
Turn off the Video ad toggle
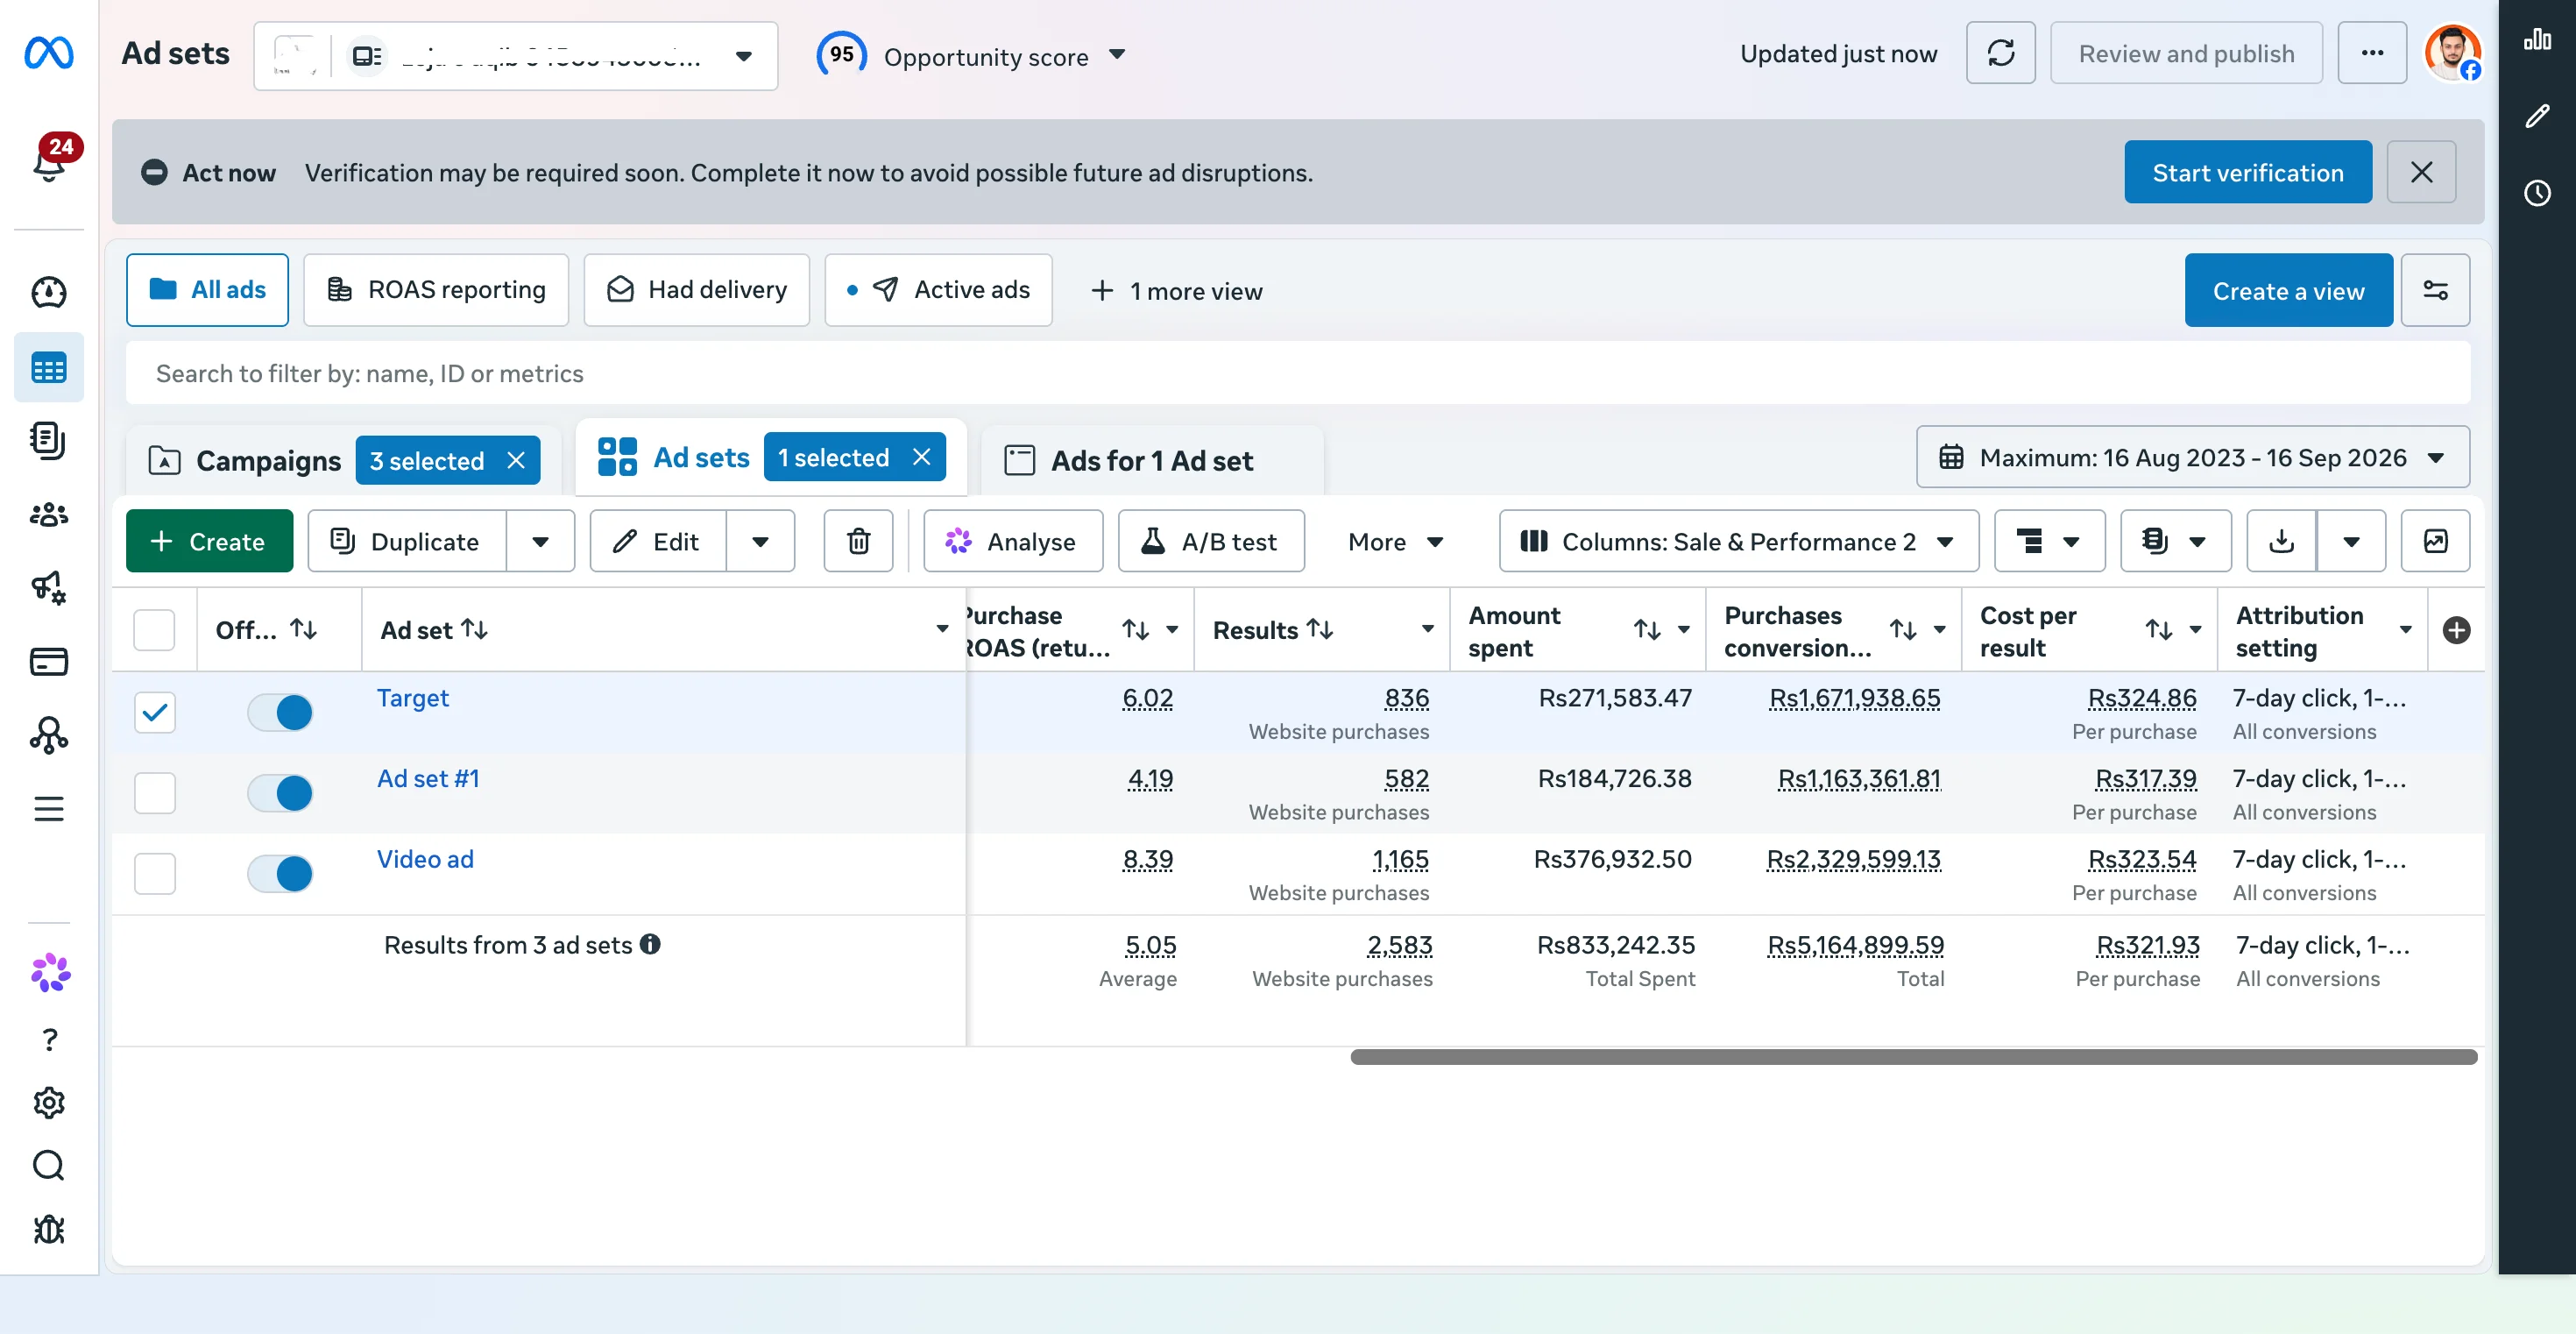click(280, 873)
